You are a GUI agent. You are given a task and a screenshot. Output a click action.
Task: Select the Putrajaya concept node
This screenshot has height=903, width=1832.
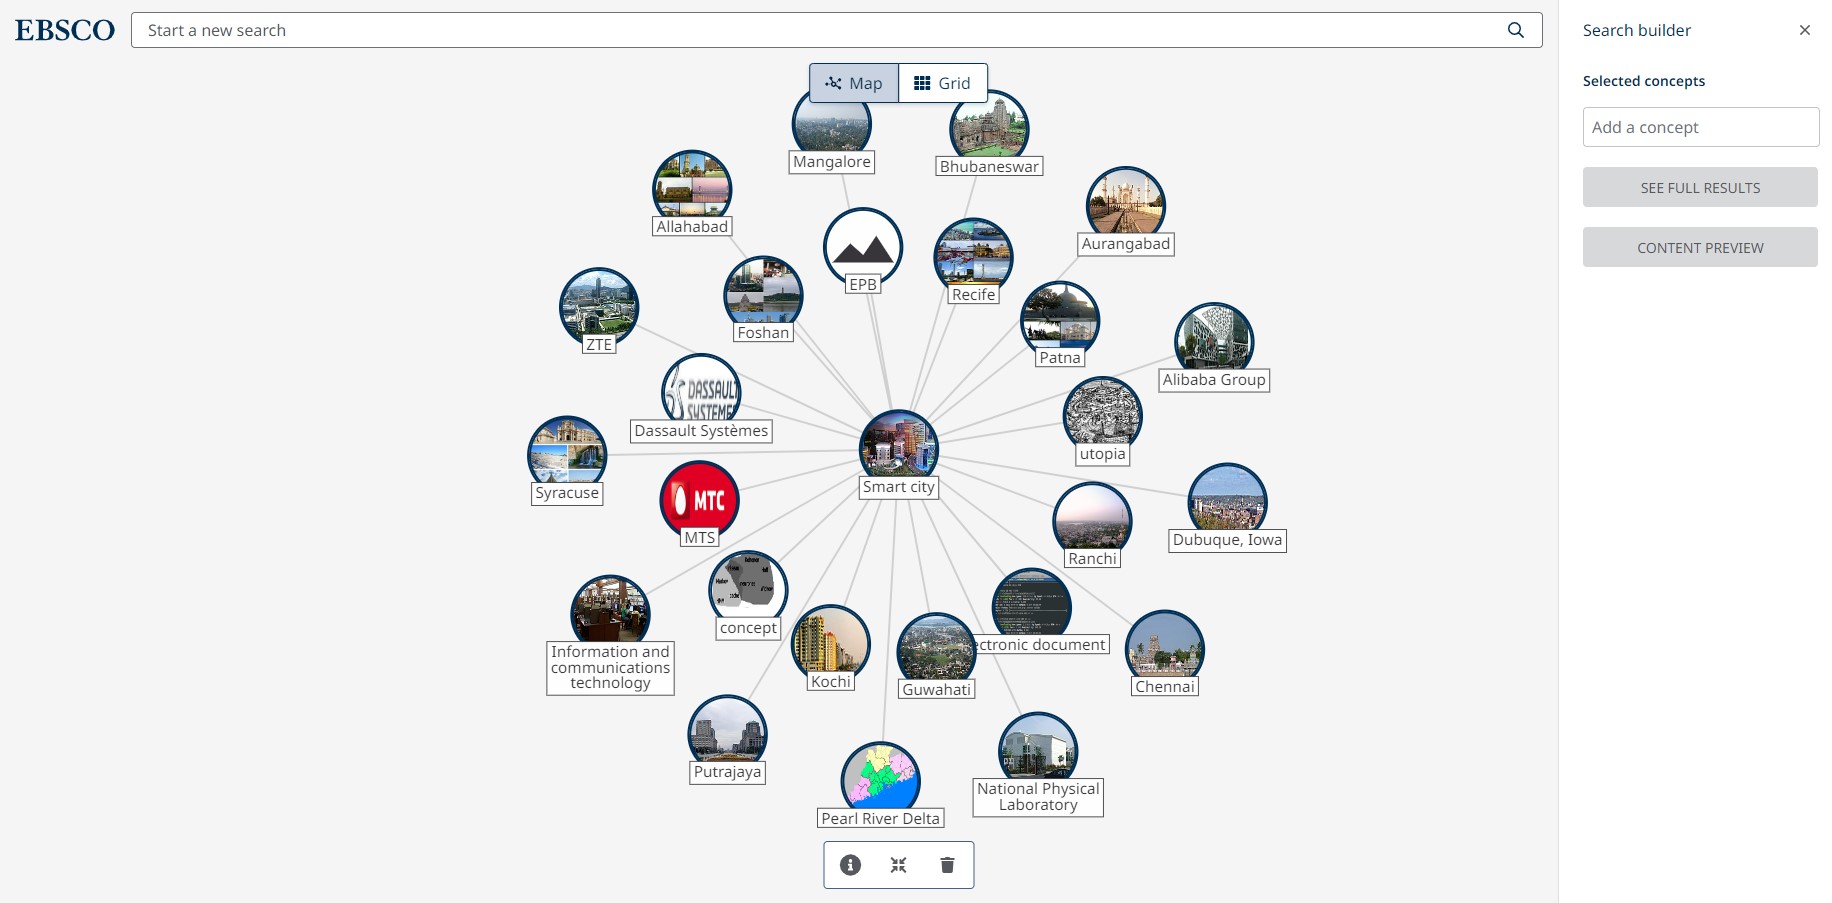[x=727, y=733]
